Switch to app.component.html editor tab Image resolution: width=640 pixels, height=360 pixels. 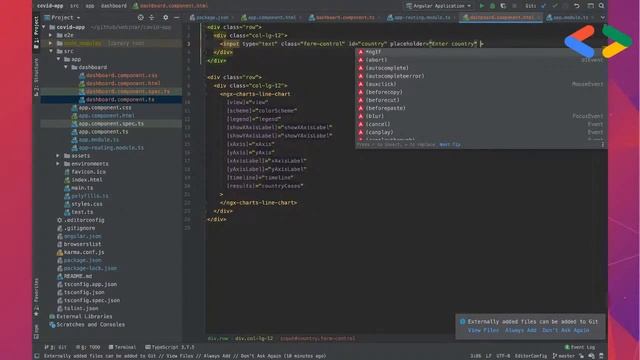click(270, 18)
